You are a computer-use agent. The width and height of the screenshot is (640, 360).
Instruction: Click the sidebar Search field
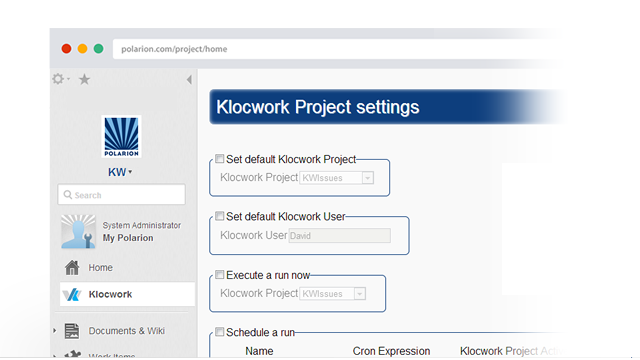pyautogui.click(x=122, y=195)
